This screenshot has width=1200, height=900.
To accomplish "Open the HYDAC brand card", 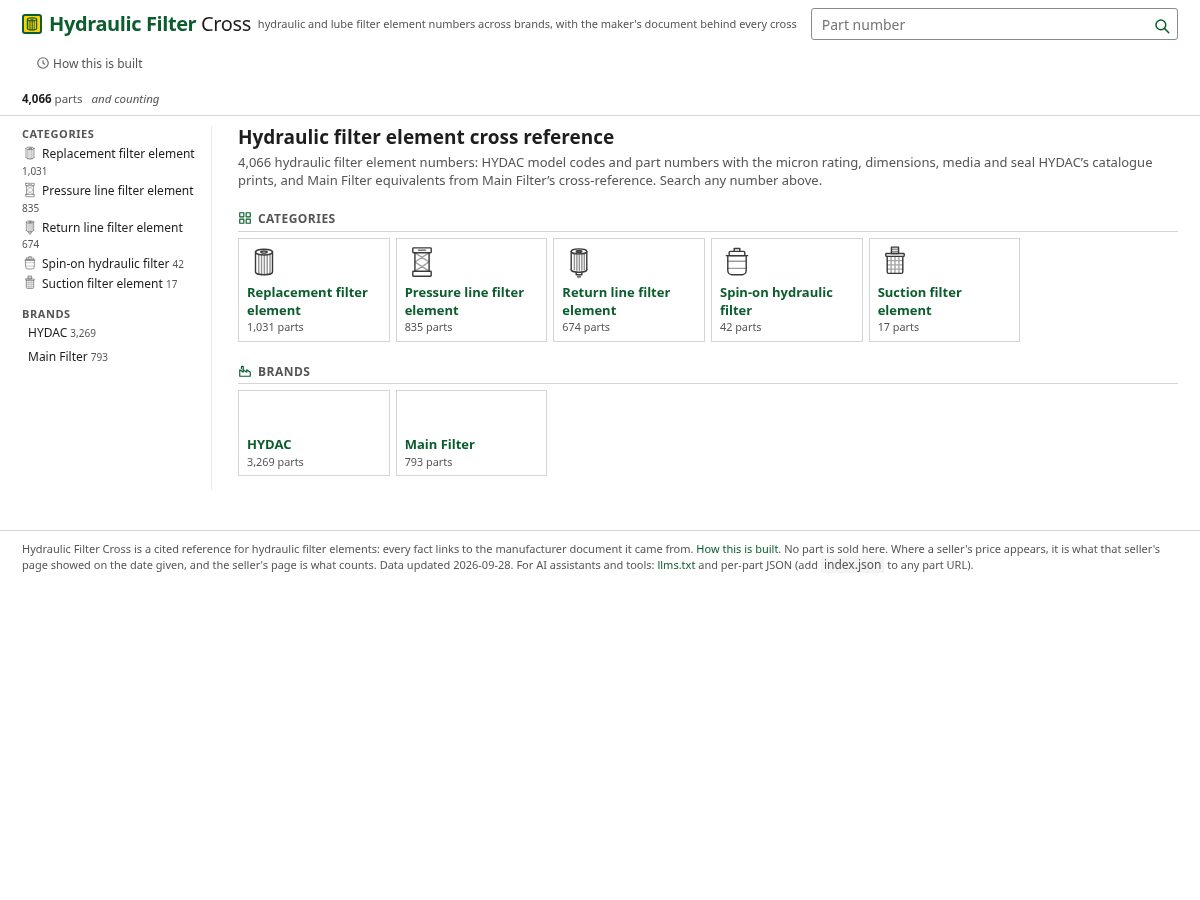I will coord(314,433).
